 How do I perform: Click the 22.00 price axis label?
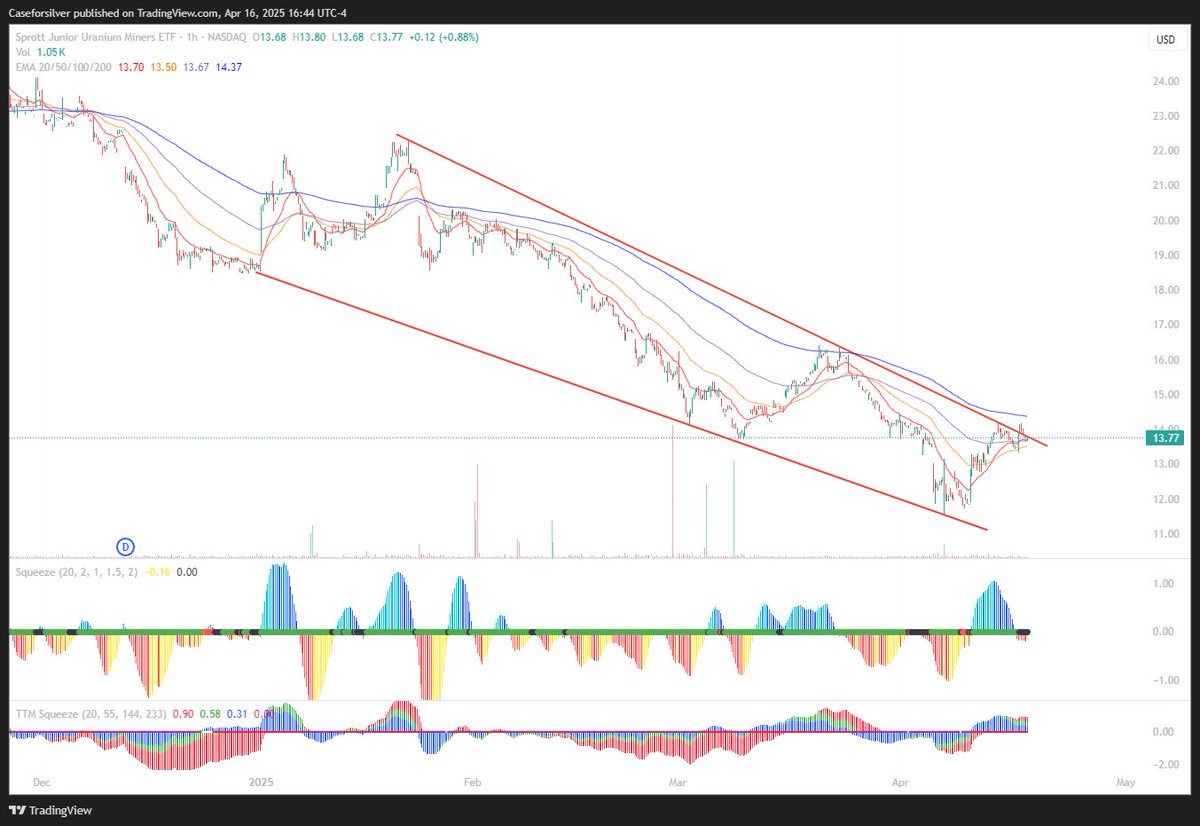pos(1165,151)
